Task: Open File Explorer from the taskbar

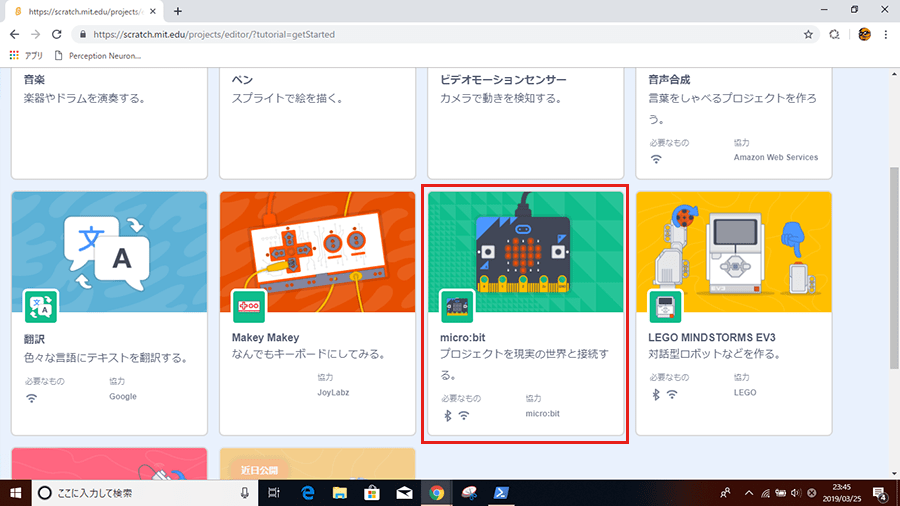Action: [340, 493]
